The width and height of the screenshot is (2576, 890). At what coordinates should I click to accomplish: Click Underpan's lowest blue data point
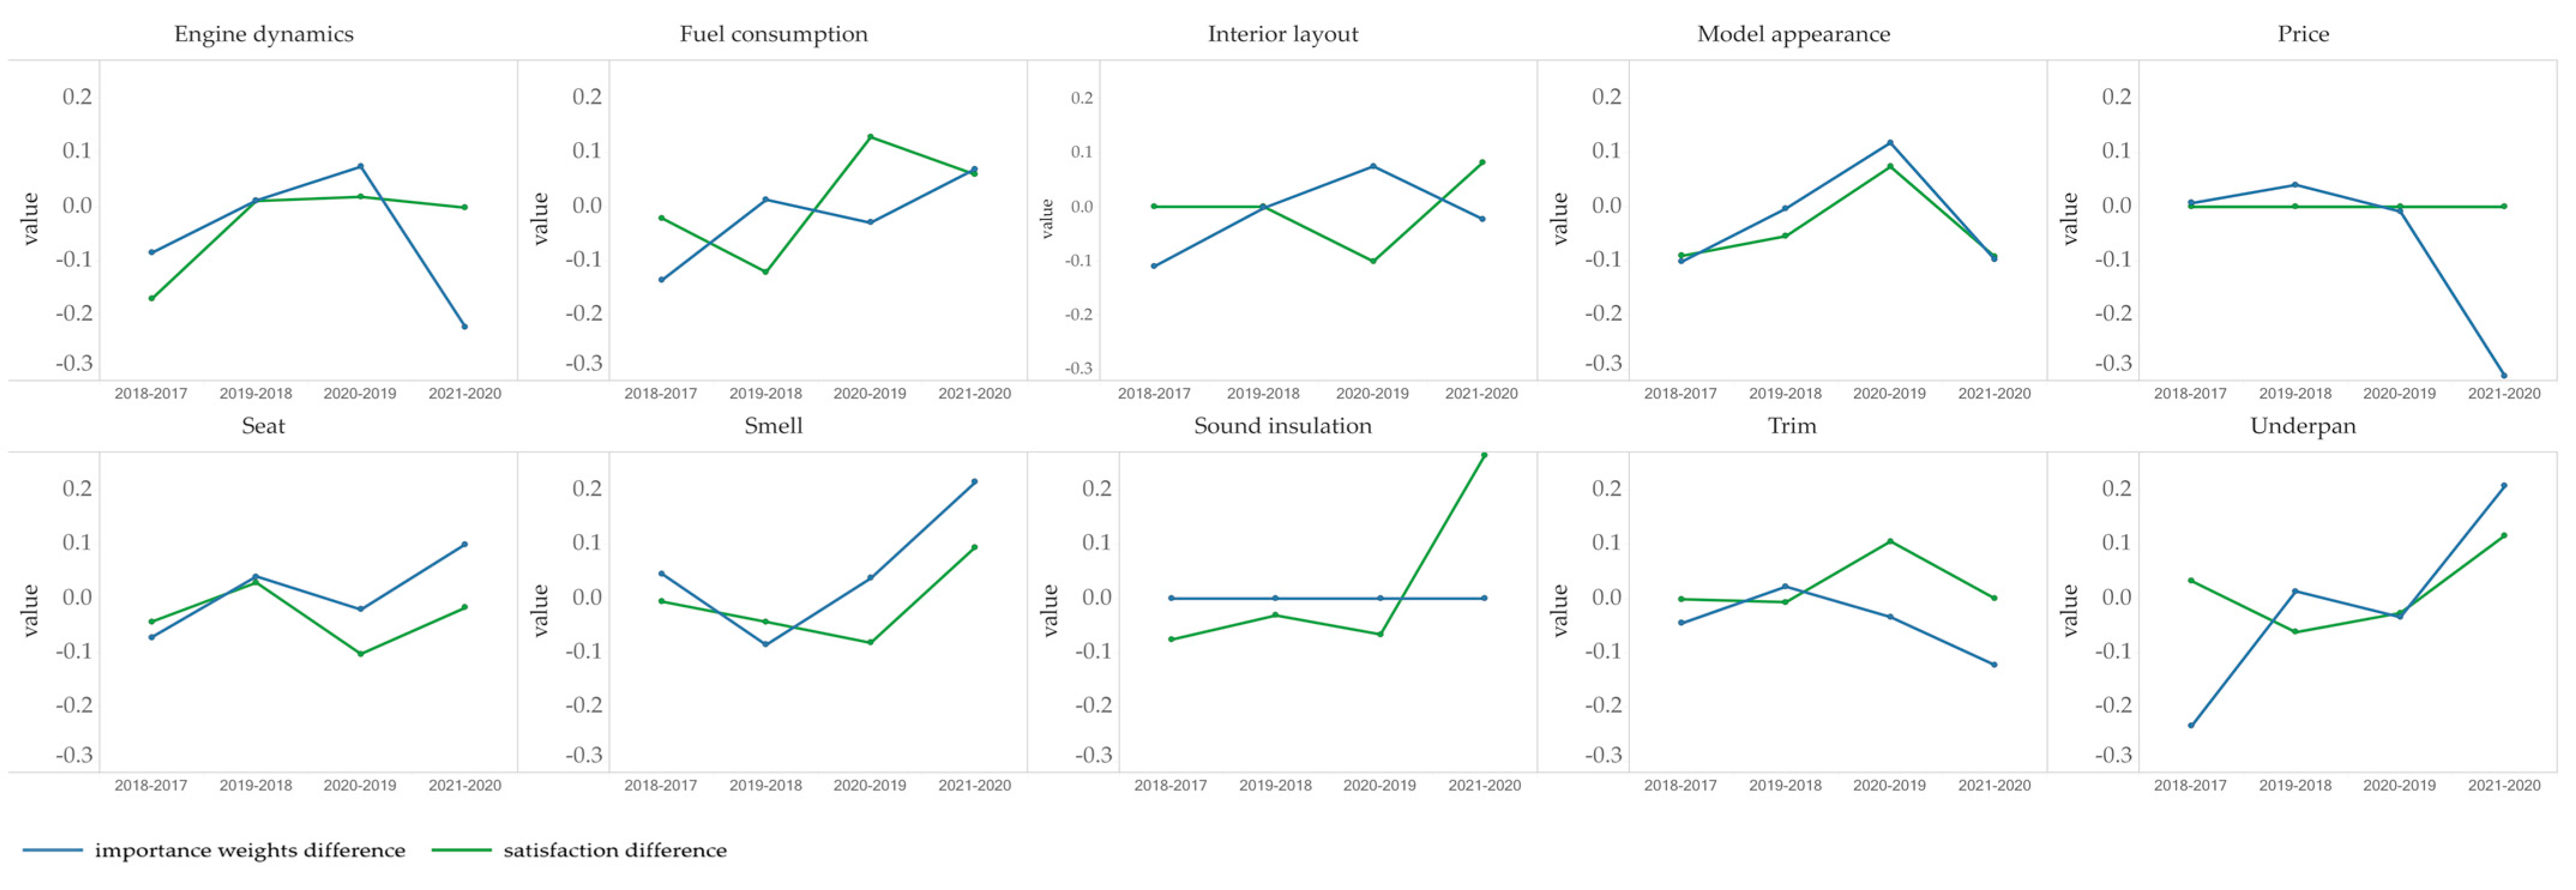2191,725
